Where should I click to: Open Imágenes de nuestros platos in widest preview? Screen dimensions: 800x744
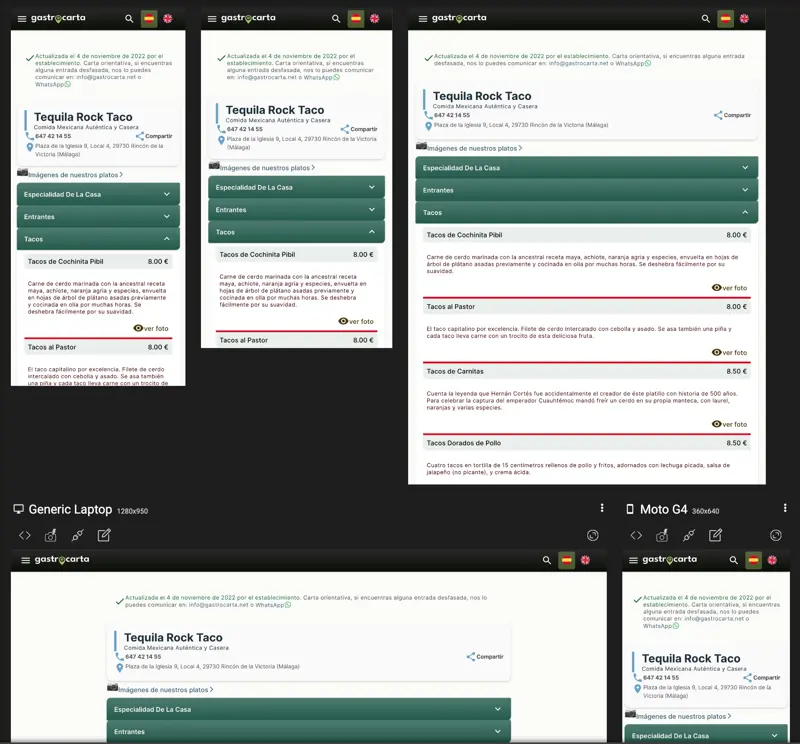474,148
